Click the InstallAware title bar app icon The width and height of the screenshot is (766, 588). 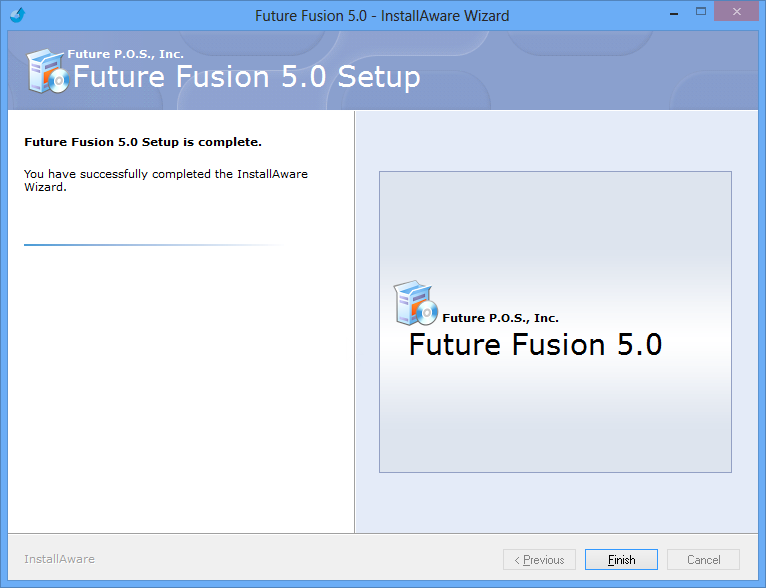(18, 15)
